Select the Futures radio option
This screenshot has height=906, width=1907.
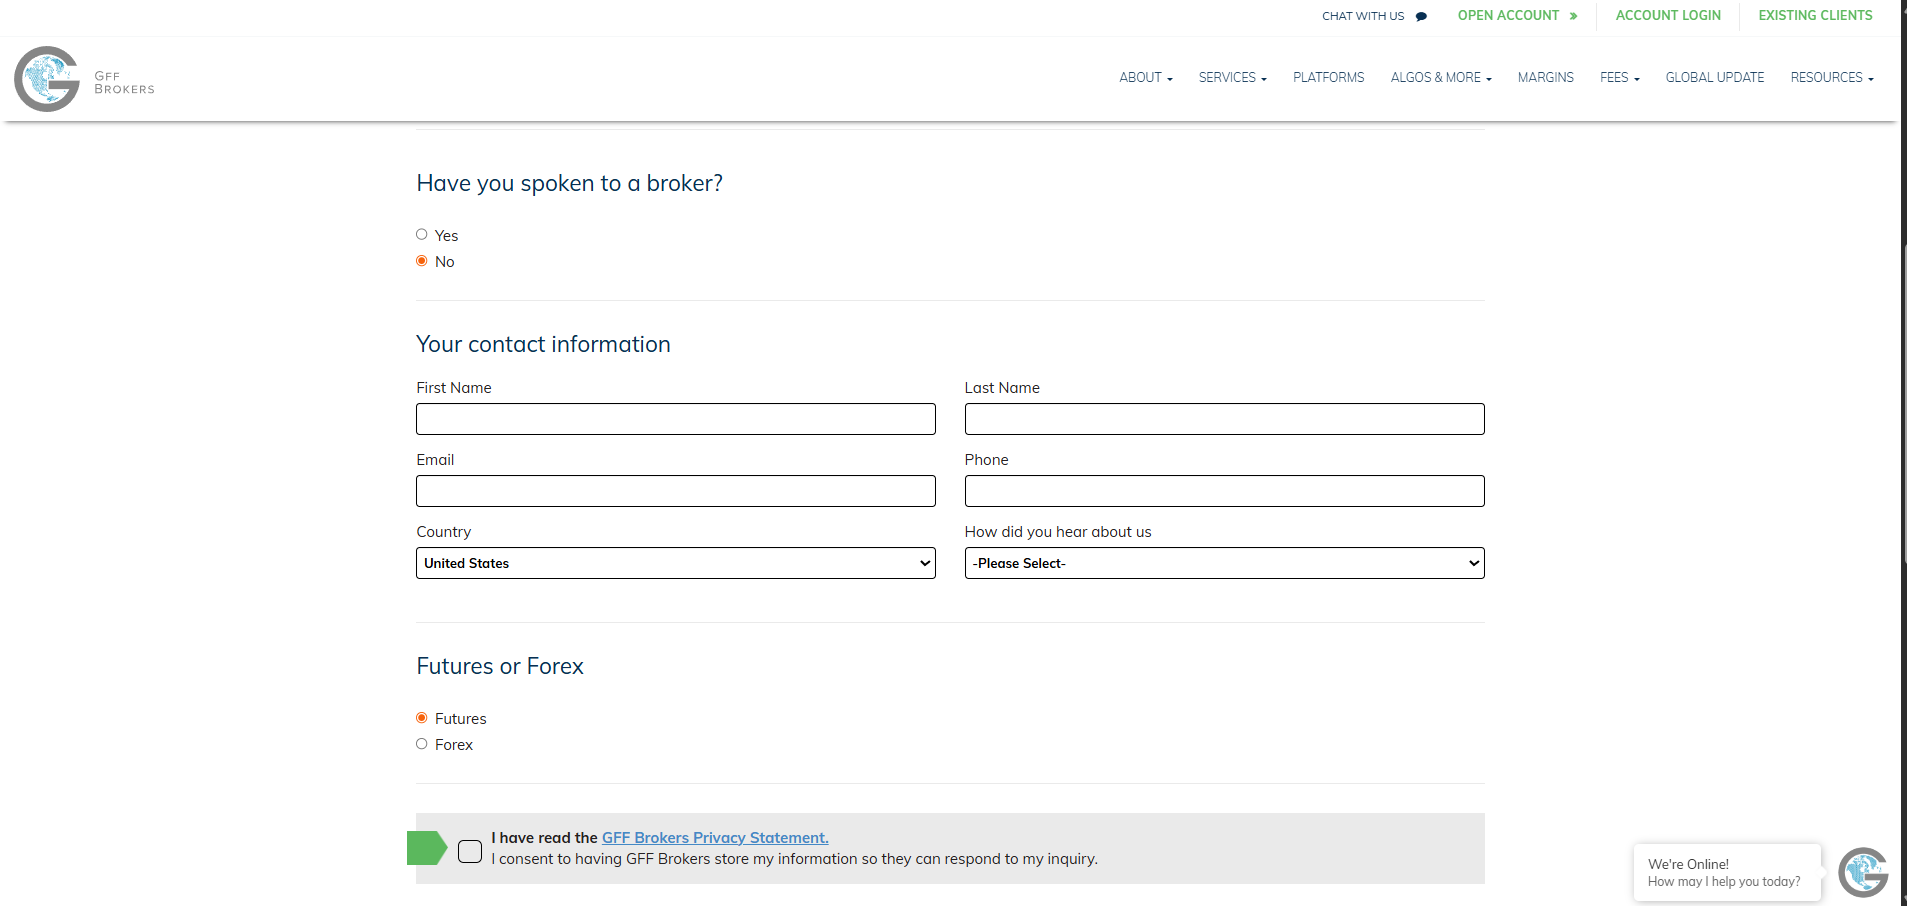pos(422,718)
